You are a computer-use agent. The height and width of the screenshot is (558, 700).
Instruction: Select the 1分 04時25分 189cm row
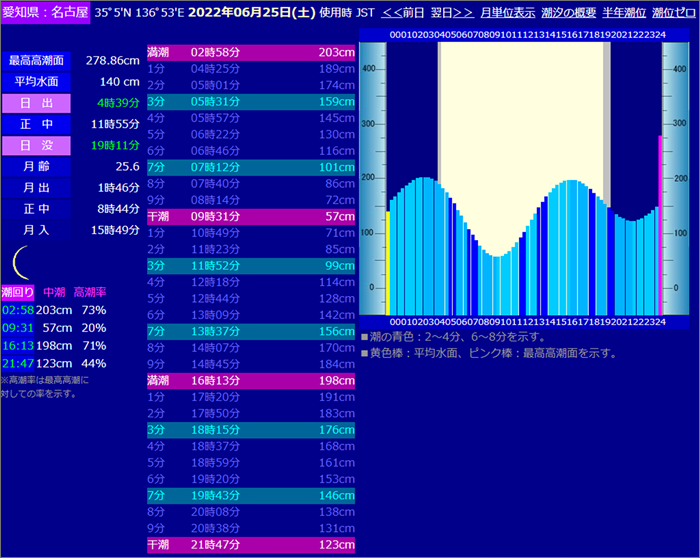[x=251, y=69]
